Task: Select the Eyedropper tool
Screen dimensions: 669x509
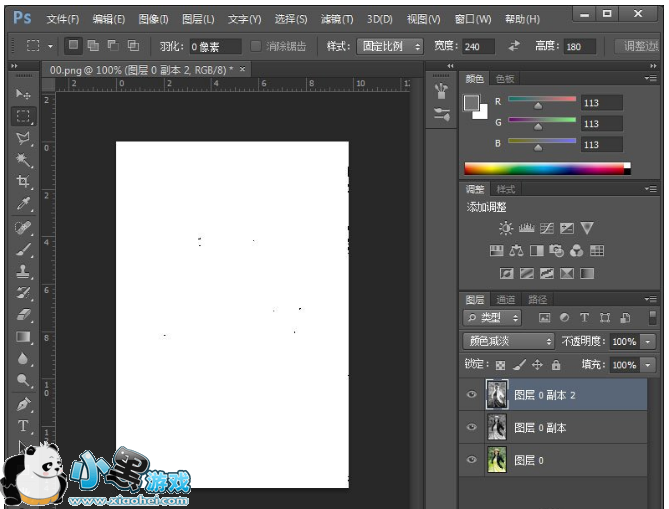Action: 23,204
